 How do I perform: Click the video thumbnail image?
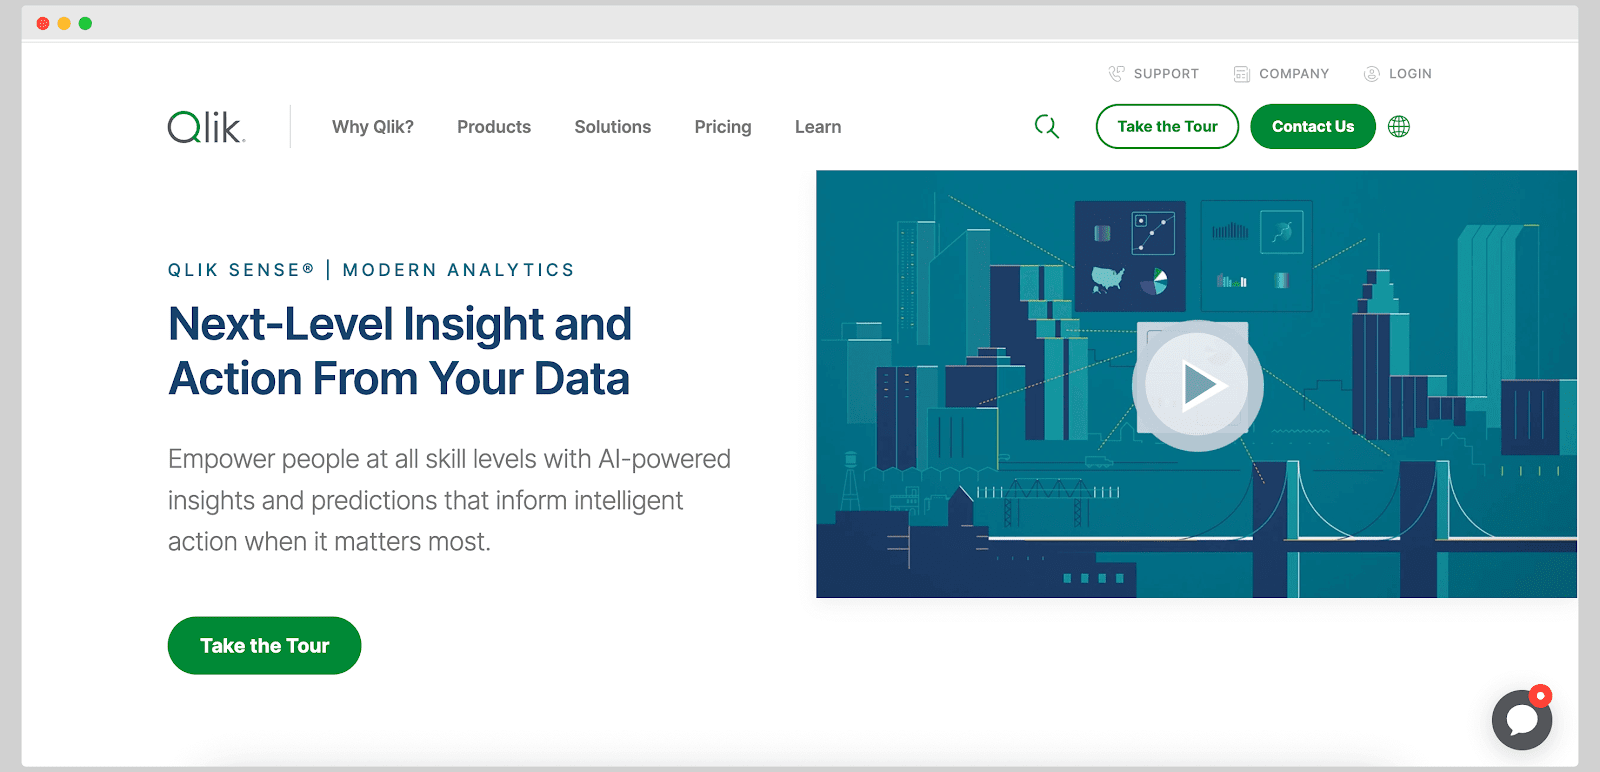pos(1196,384)
